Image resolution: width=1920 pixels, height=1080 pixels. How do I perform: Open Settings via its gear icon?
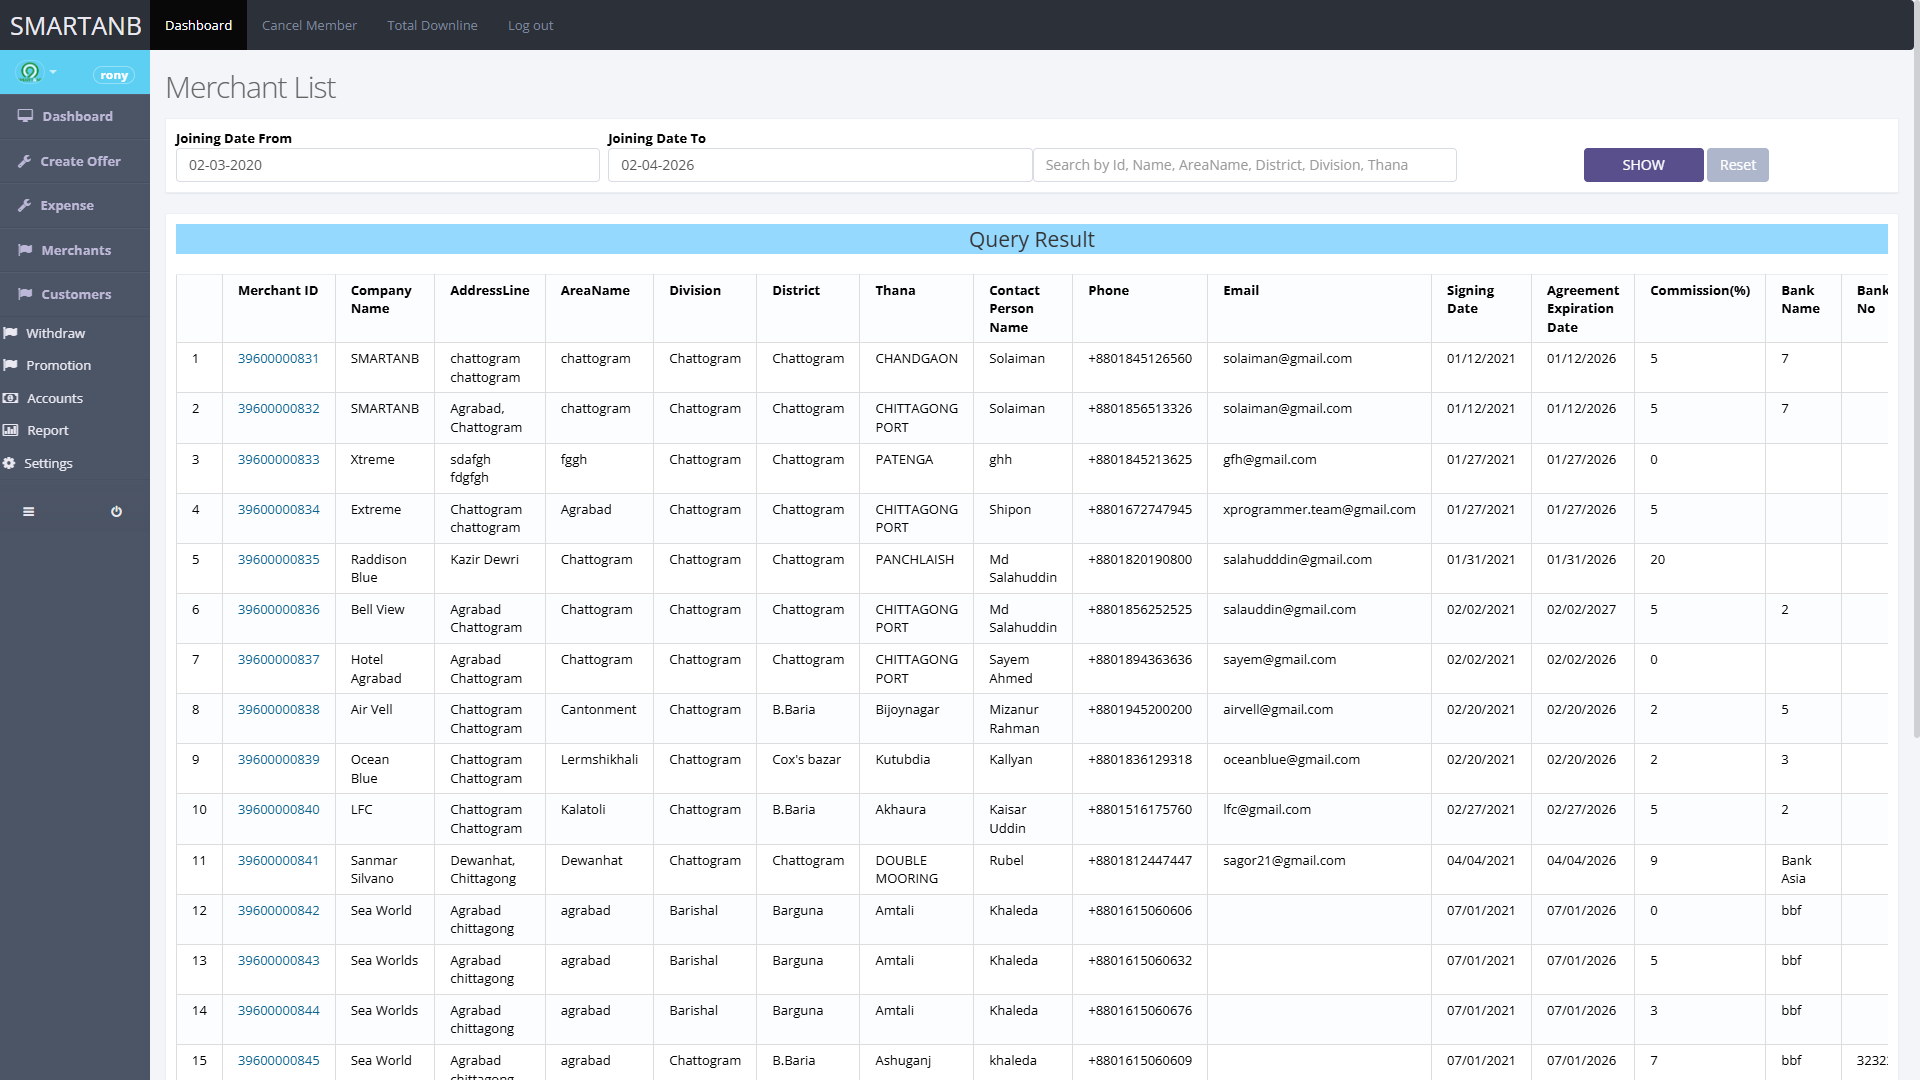[10, 463]
